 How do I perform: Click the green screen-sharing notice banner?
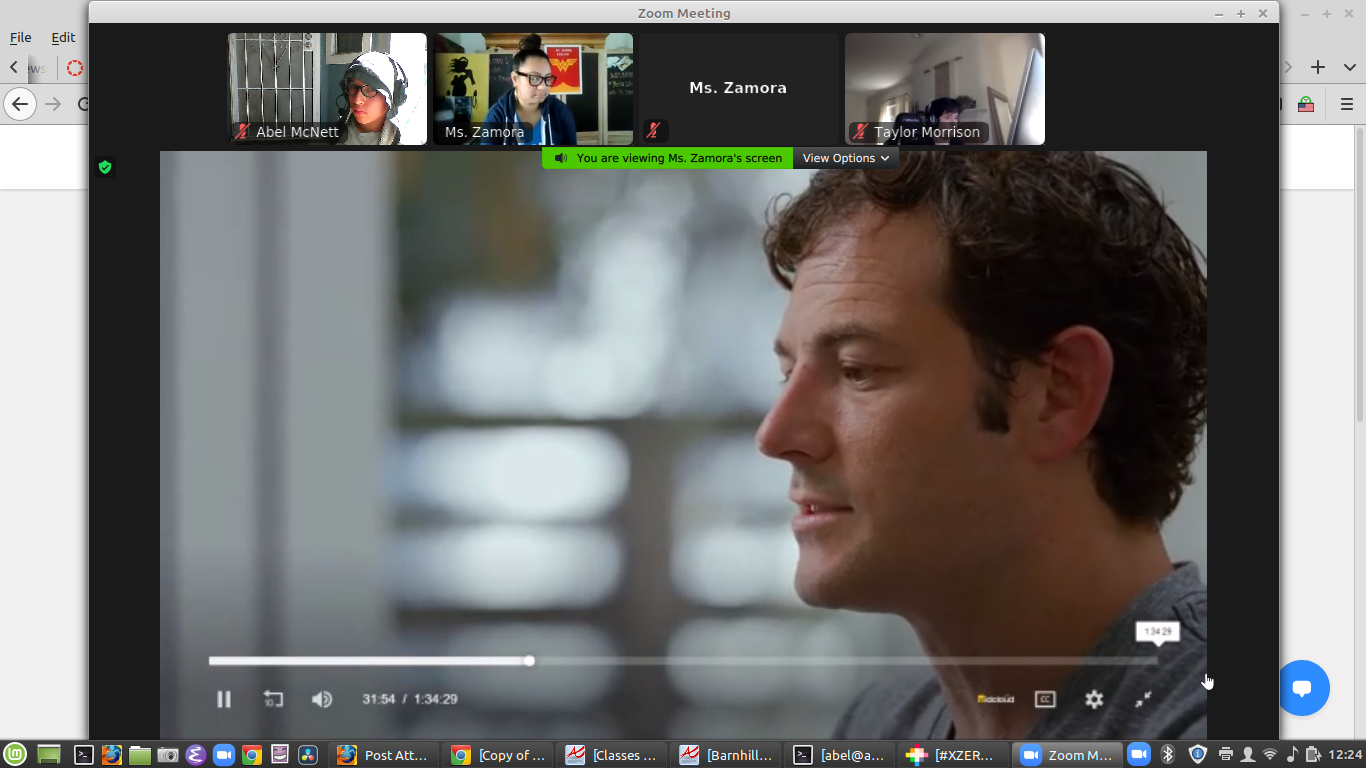(667, 158)
